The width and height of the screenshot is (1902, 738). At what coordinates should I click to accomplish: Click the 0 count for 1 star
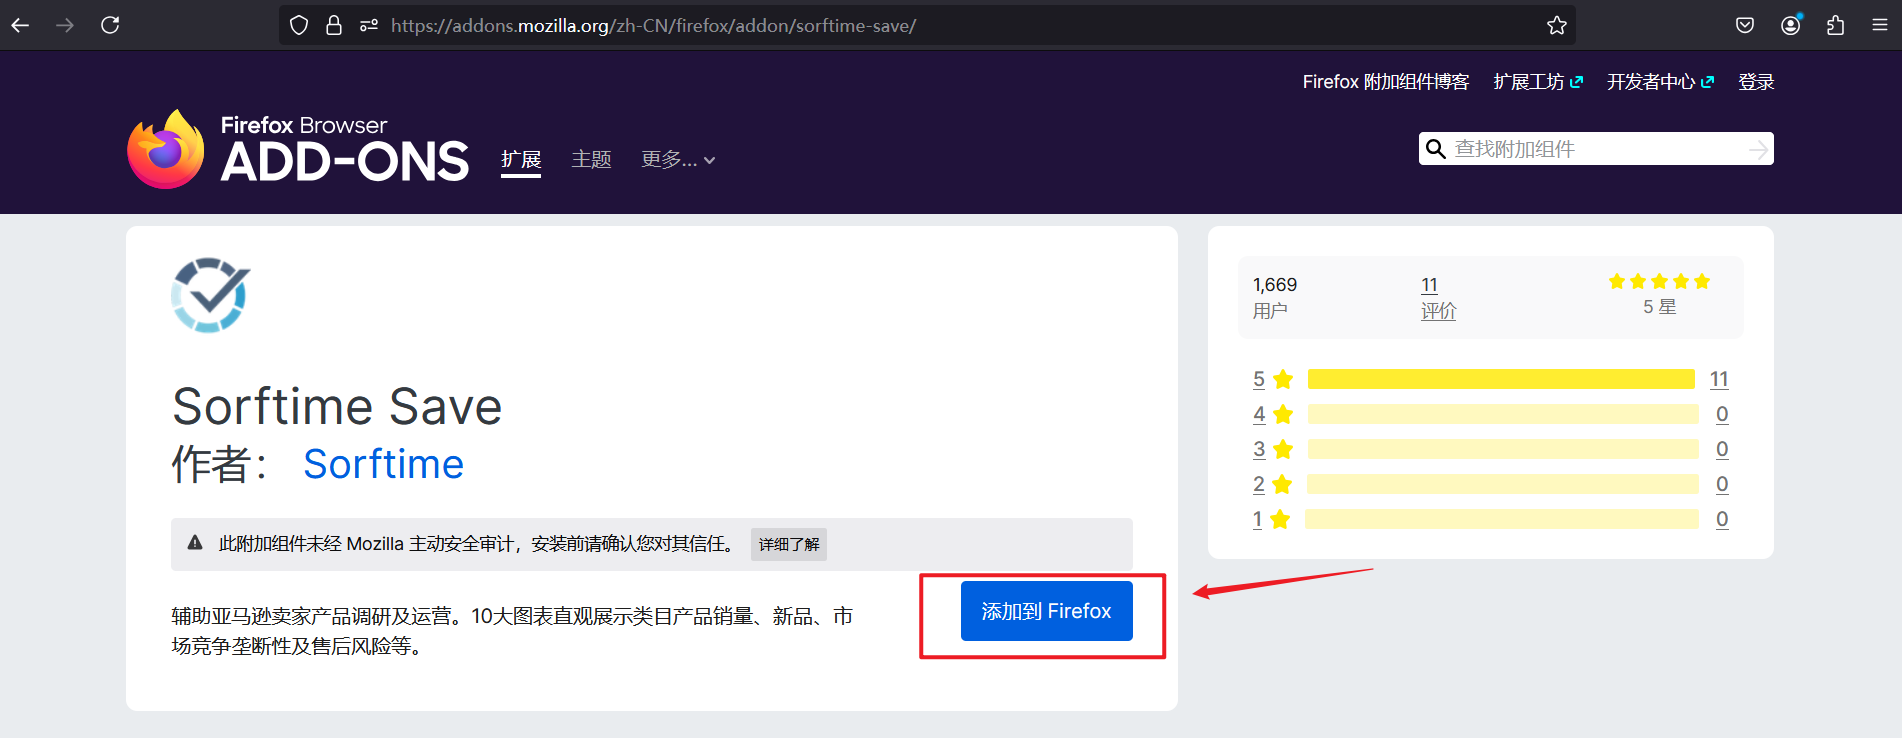coord(1722,519)
